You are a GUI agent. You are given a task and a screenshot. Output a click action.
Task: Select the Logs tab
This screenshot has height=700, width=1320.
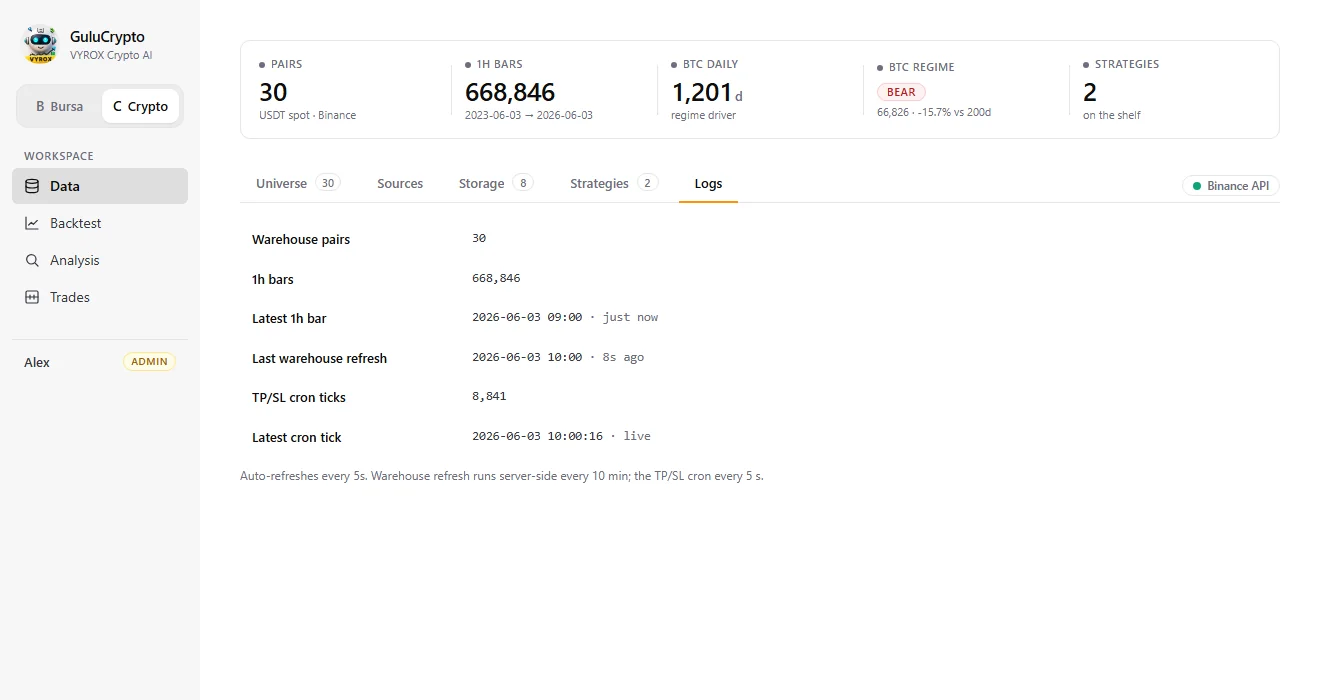[708, 183]
